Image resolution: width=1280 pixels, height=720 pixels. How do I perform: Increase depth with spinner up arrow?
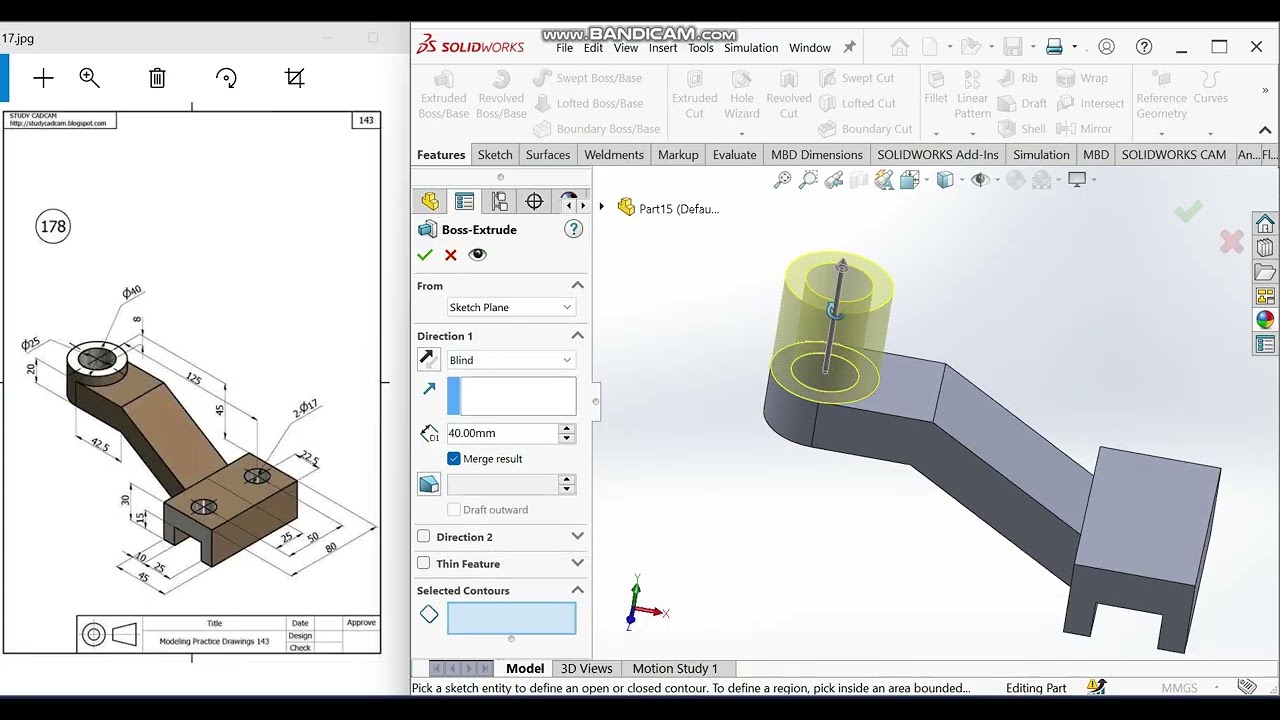(x=567, y=428)
